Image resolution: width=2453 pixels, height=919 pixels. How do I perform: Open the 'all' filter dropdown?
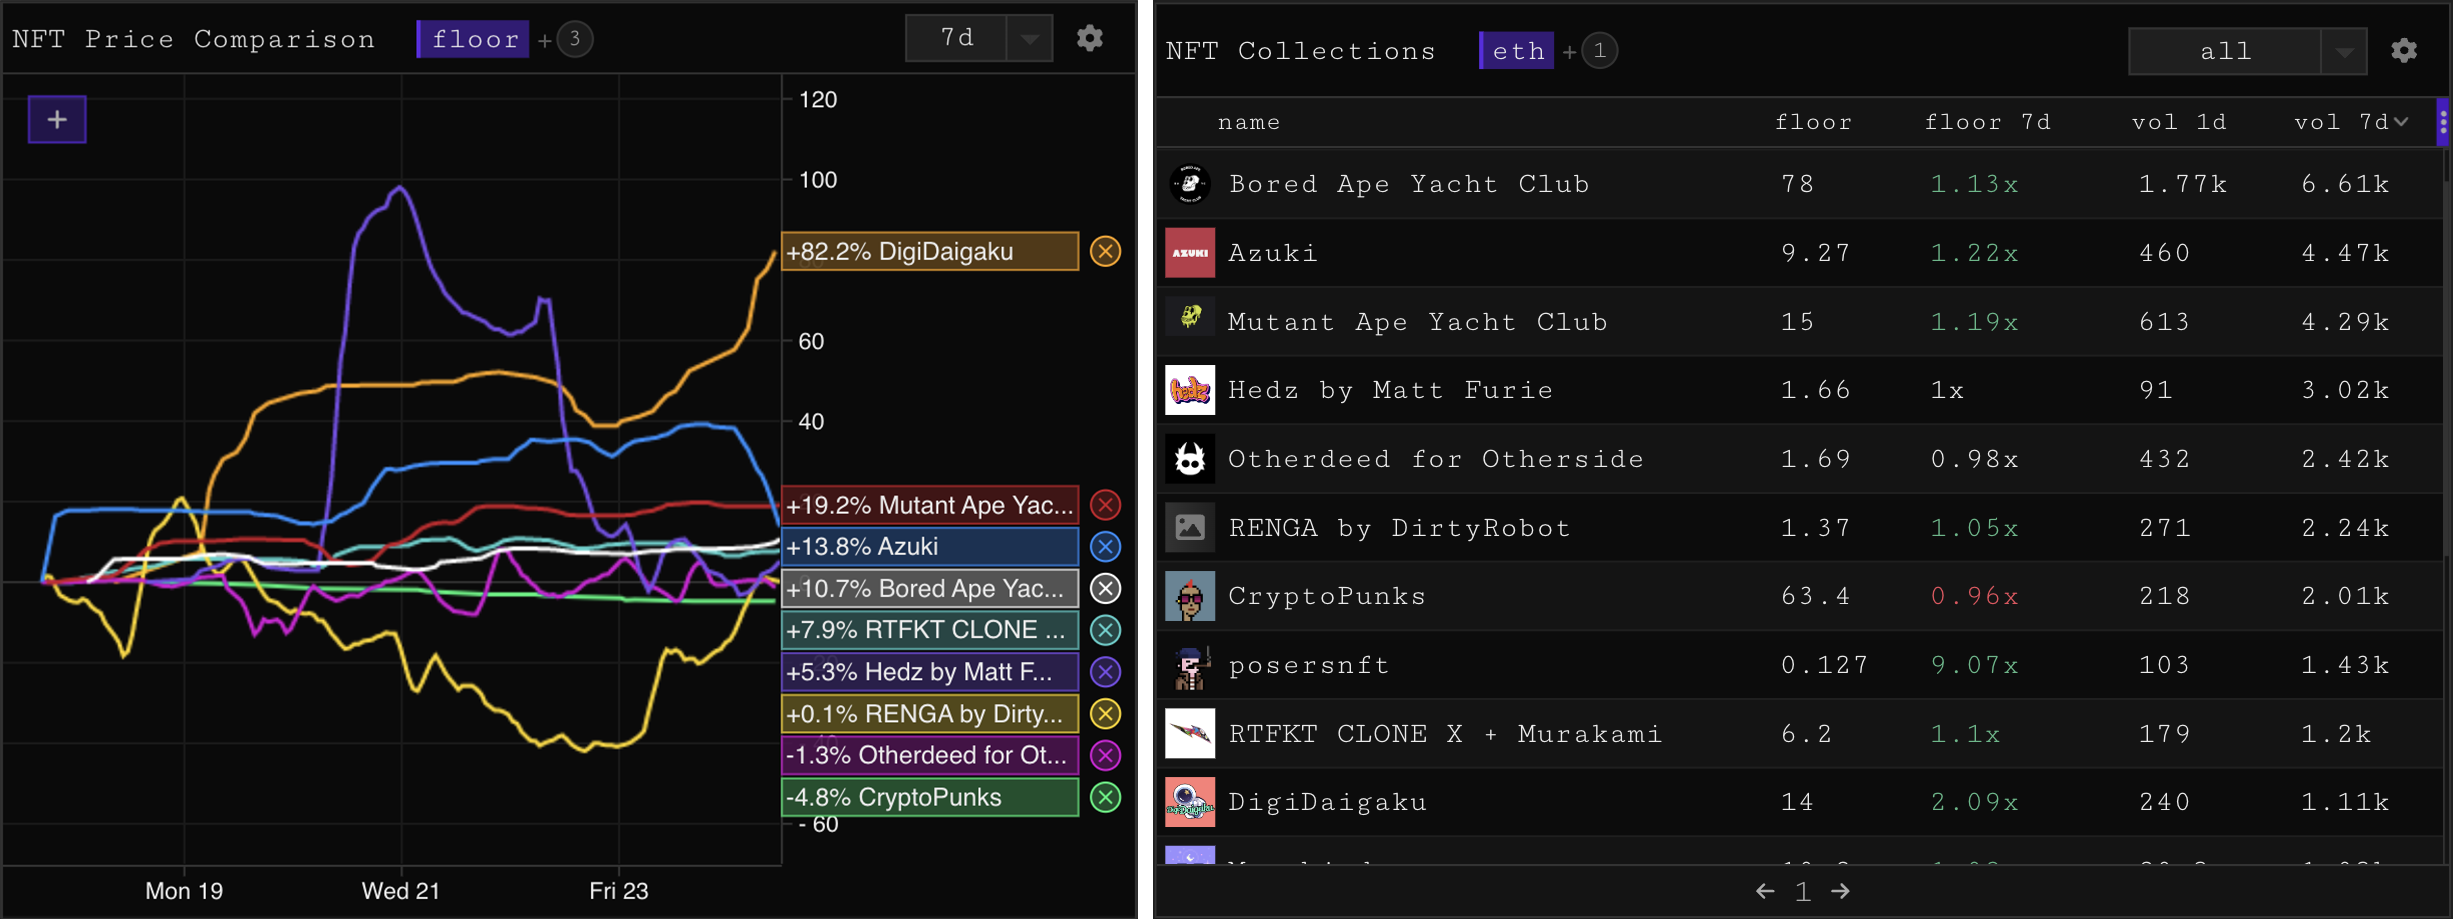point(2247,51)
